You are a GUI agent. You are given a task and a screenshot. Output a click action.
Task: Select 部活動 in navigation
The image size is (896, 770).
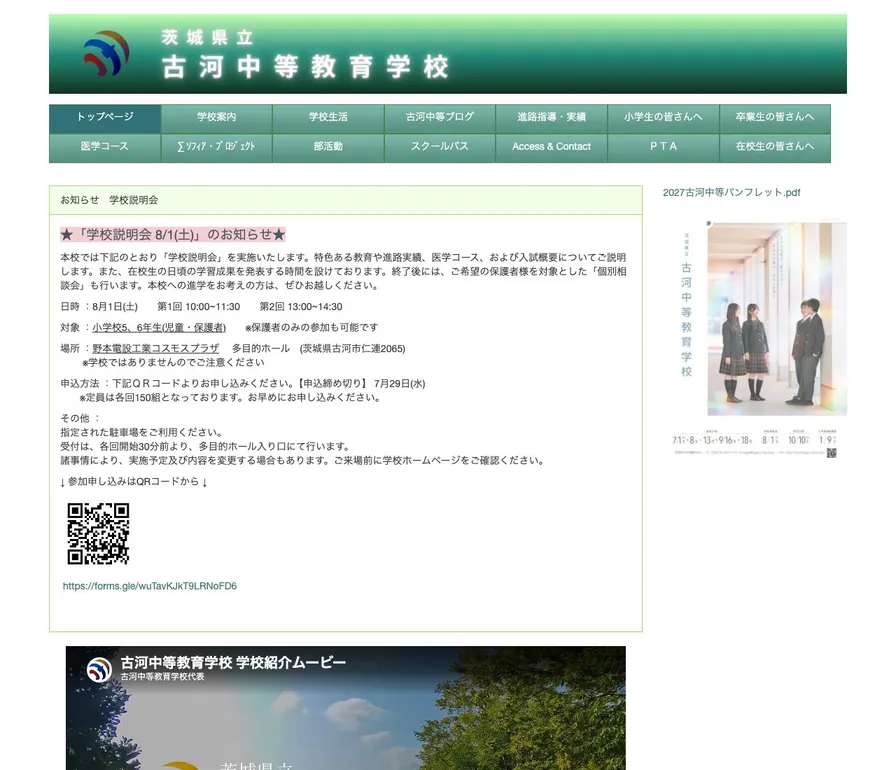tap(328, 147)
